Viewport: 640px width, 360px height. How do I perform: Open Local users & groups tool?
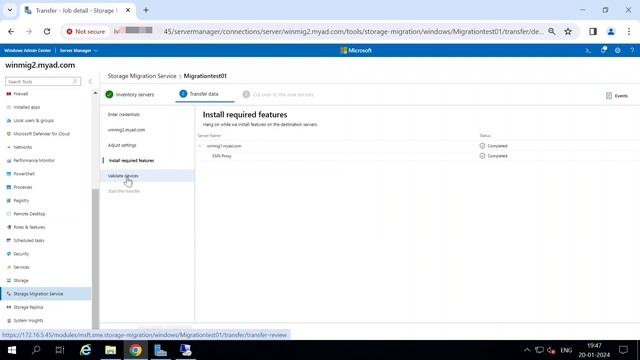point(33,121)
